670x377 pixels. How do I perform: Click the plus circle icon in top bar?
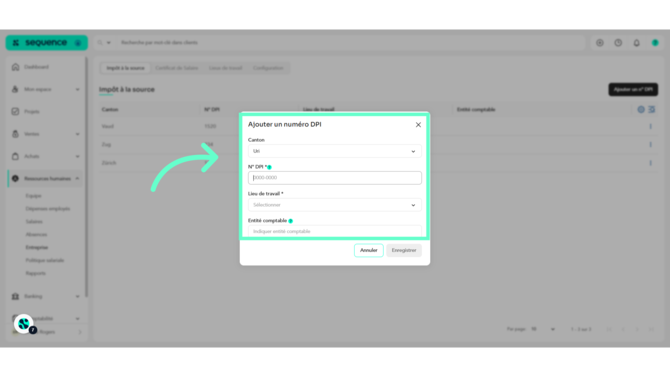click(600, 43)
